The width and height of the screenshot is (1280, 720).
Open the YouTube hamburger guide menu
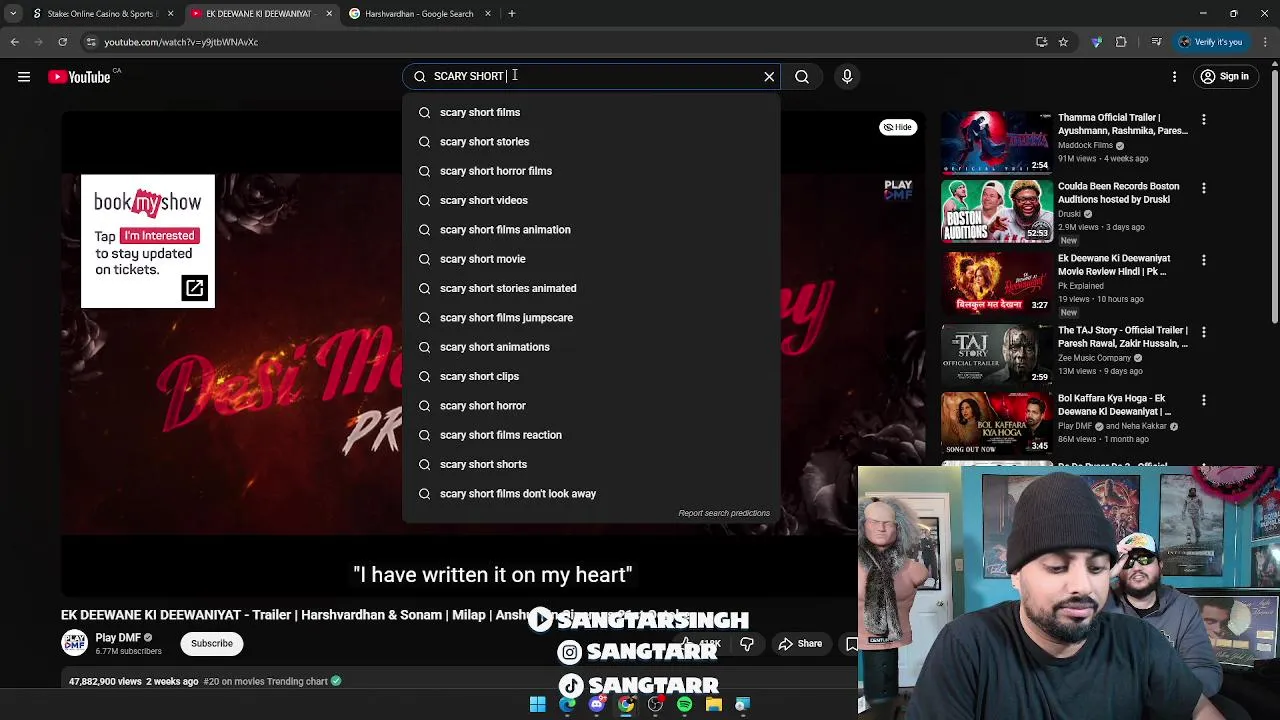24,77
